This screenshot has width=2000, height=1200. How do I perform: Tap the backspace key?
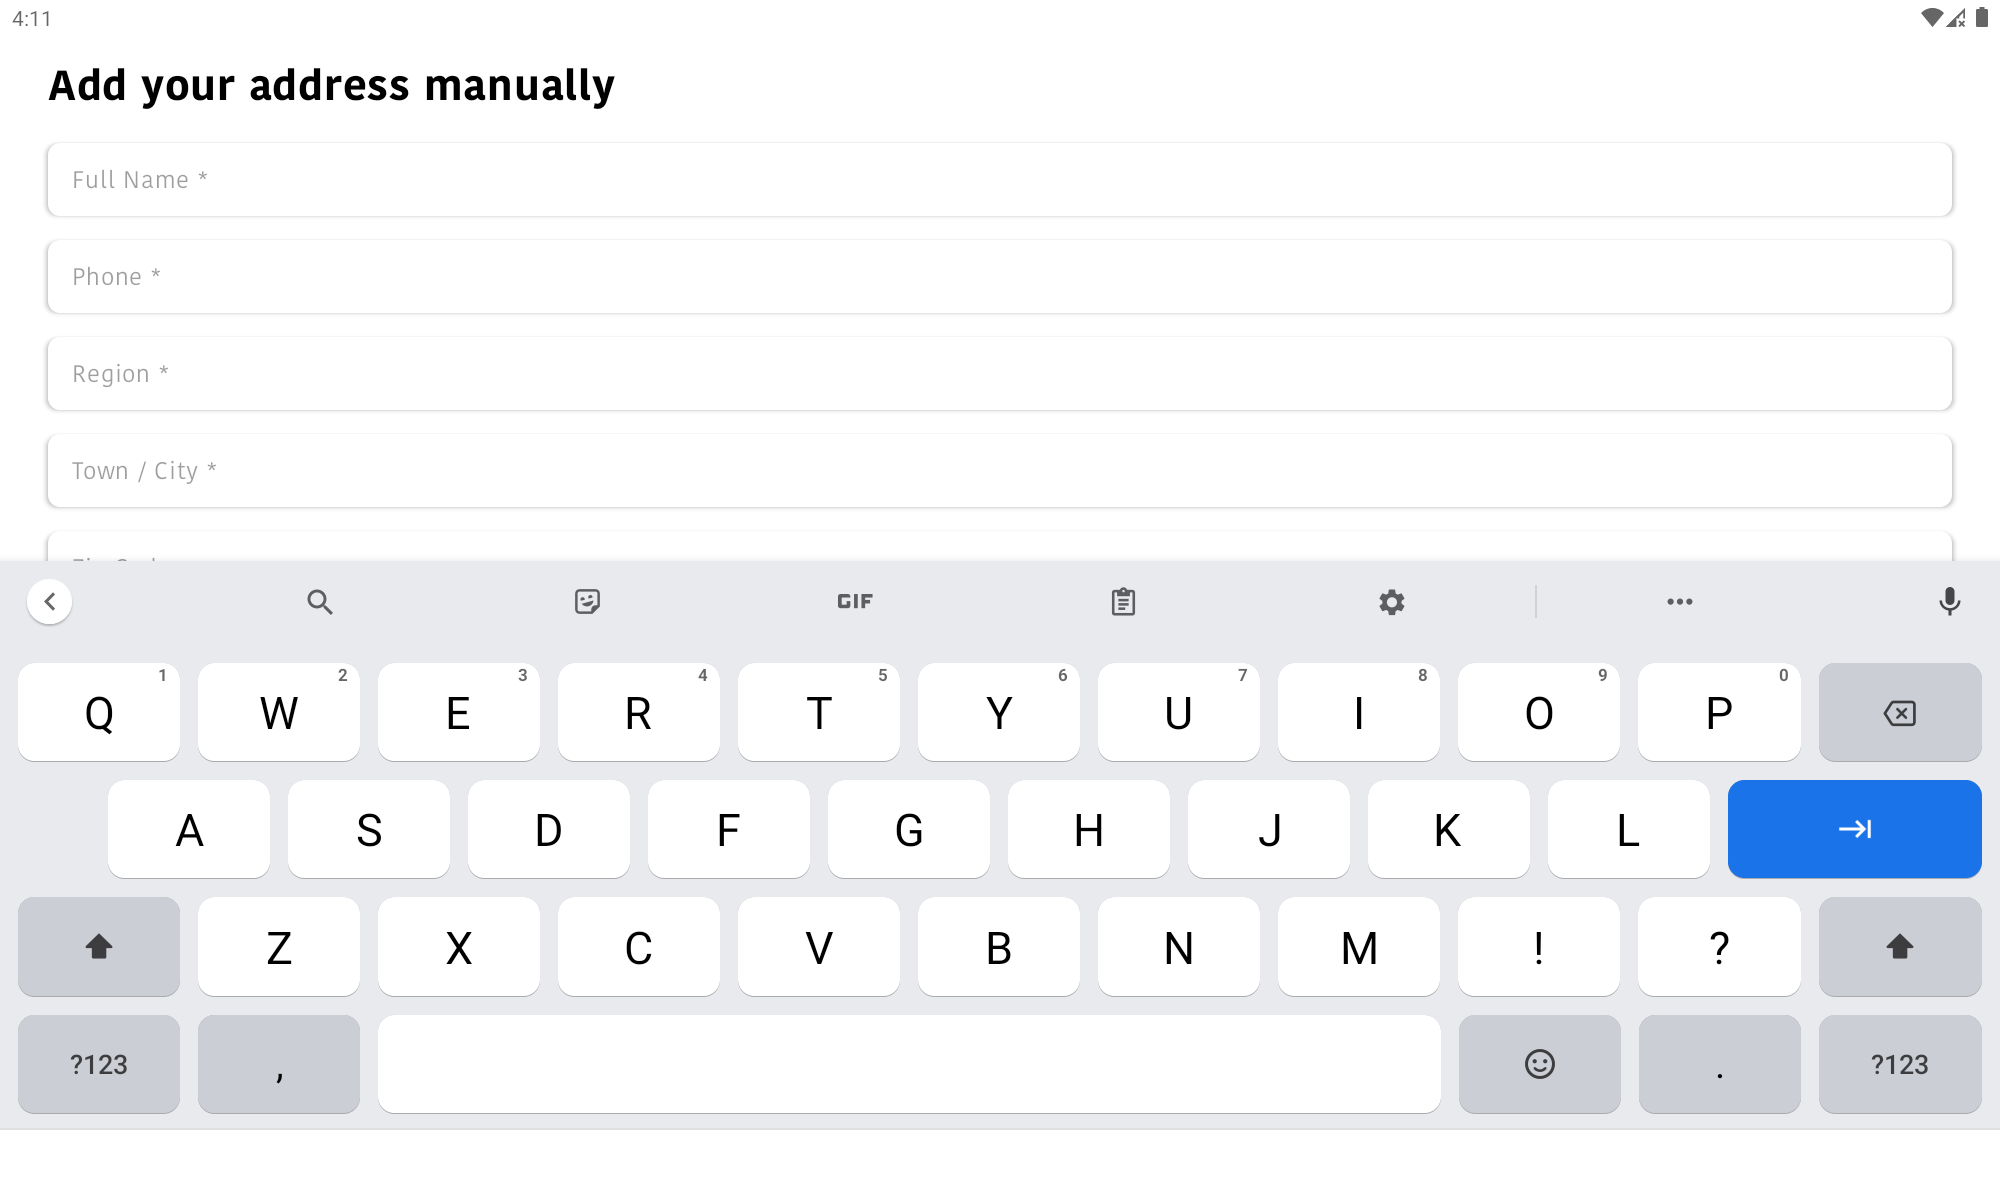tap(1899, 712)
